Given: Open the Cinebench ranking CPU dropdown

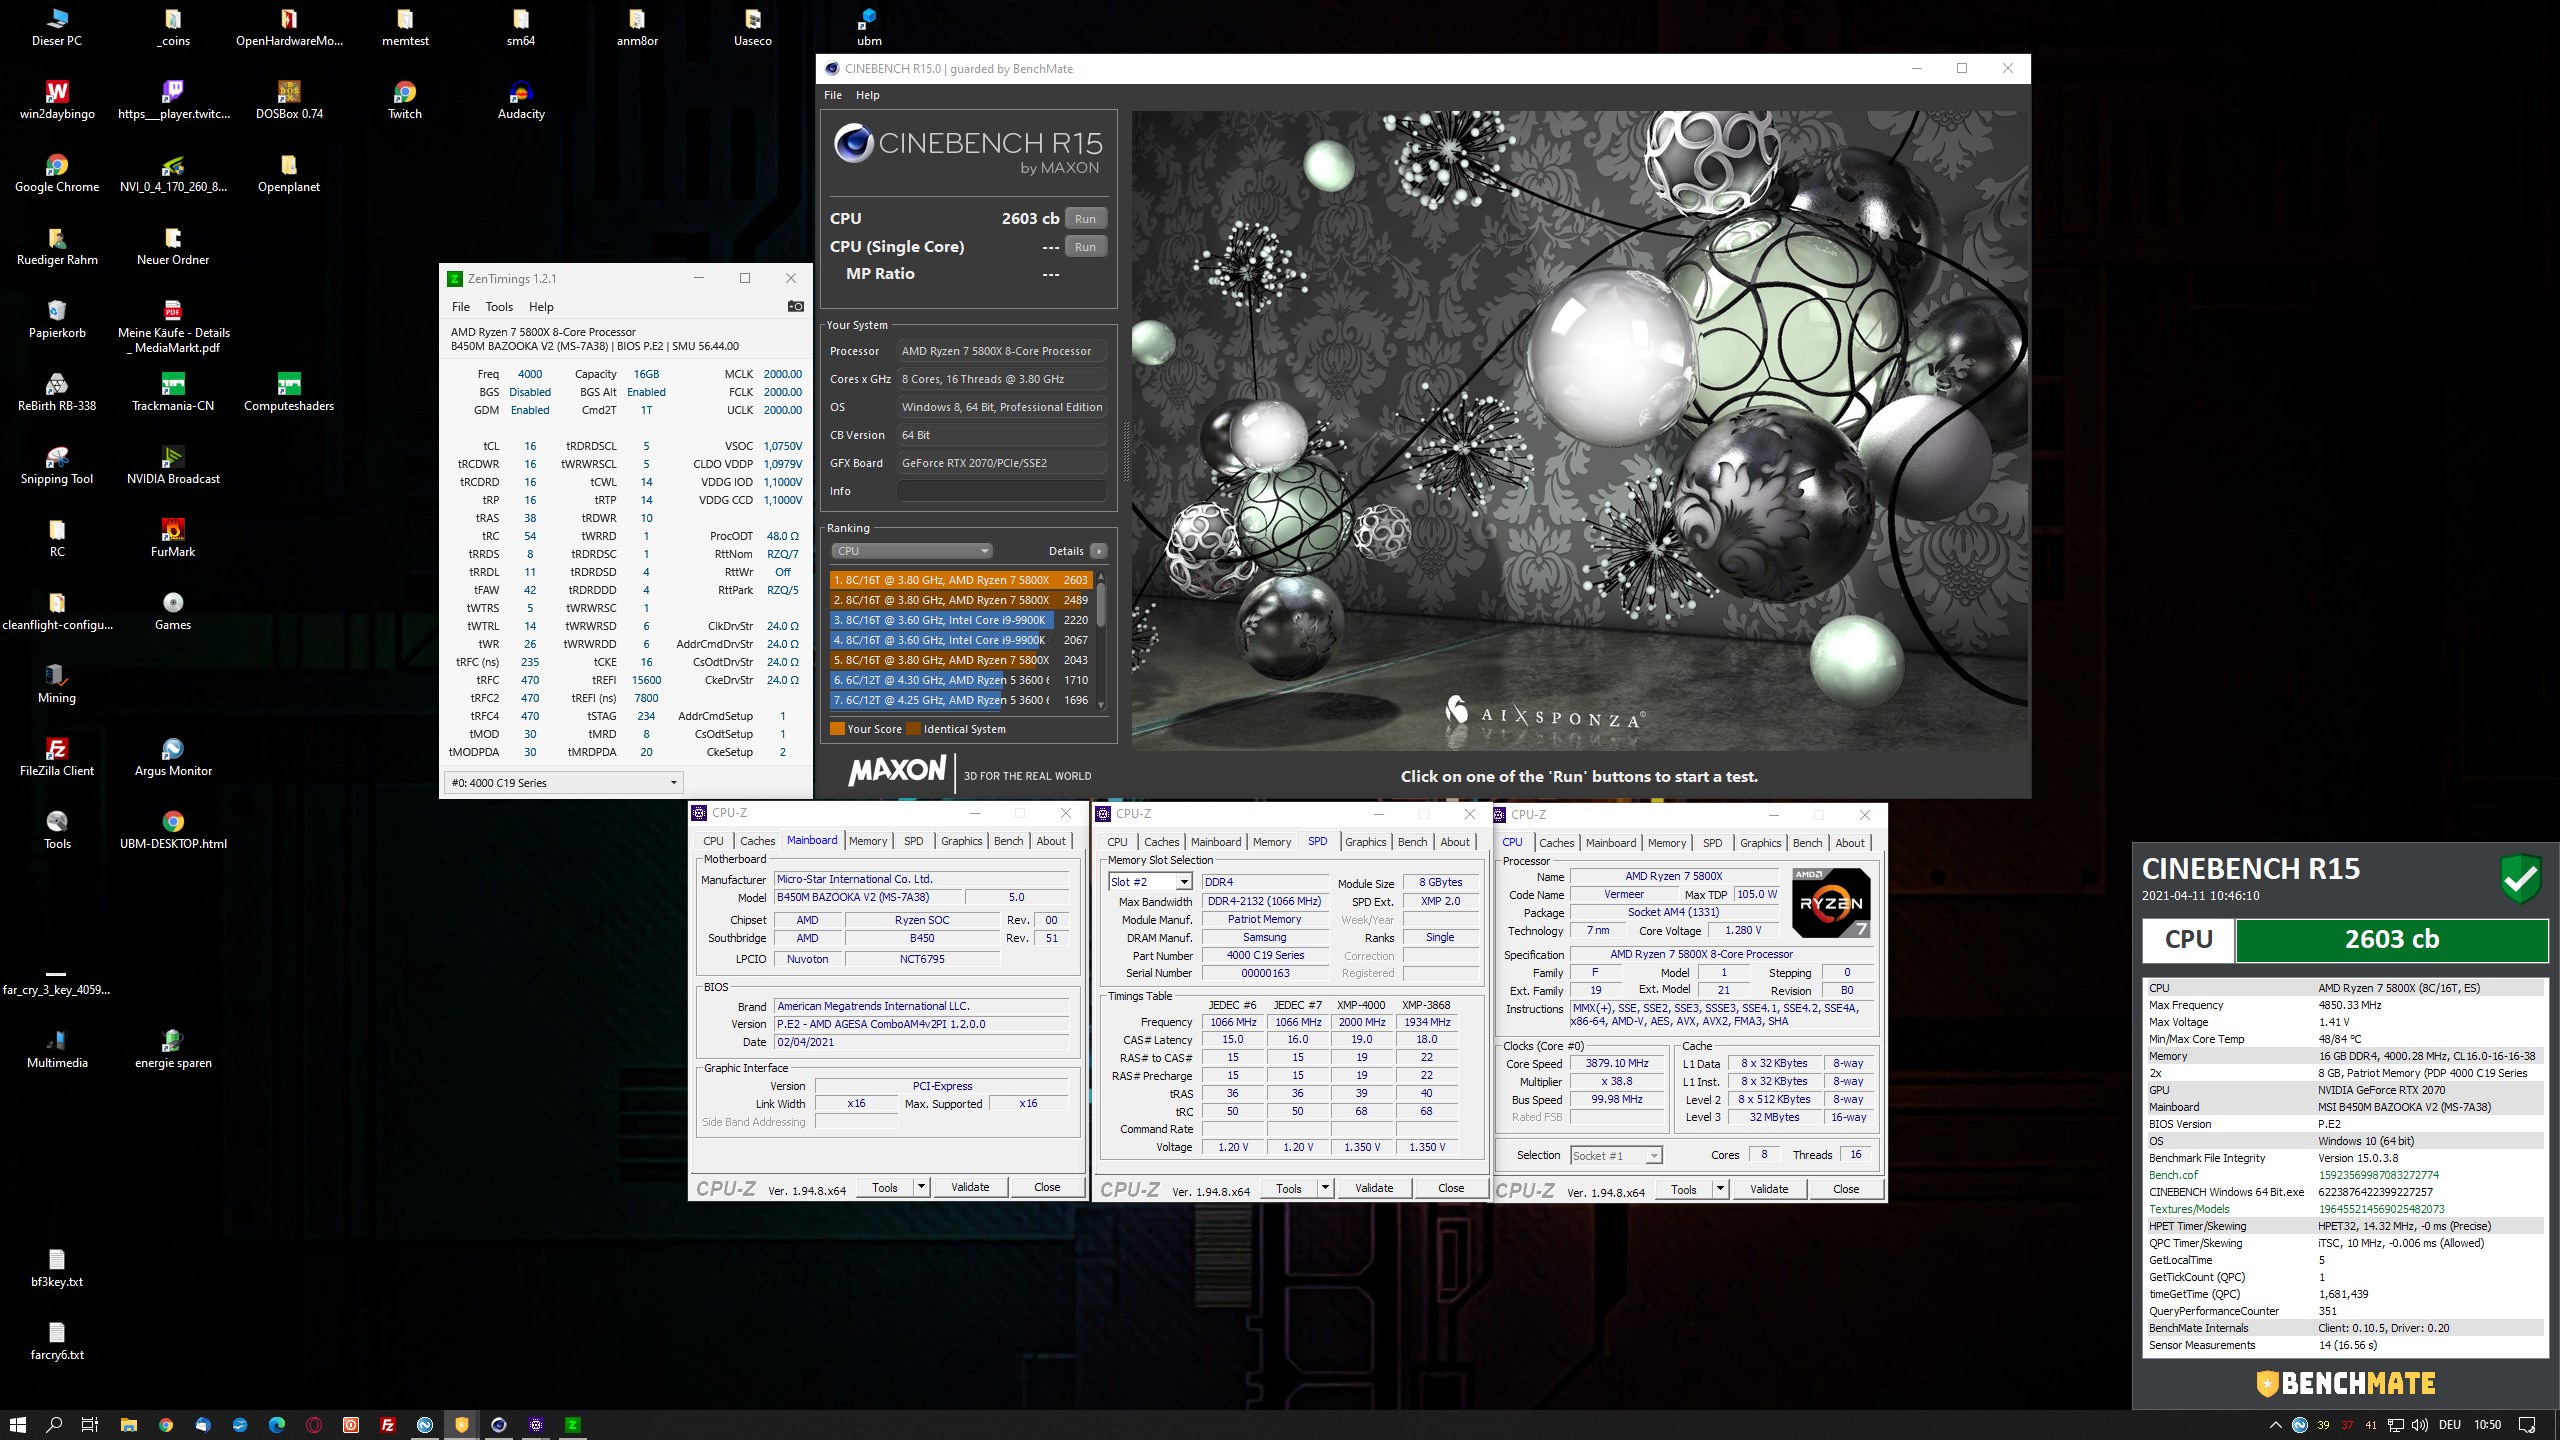Looking at the screenshot, I should pyautogui.click(x=912, y=551).
